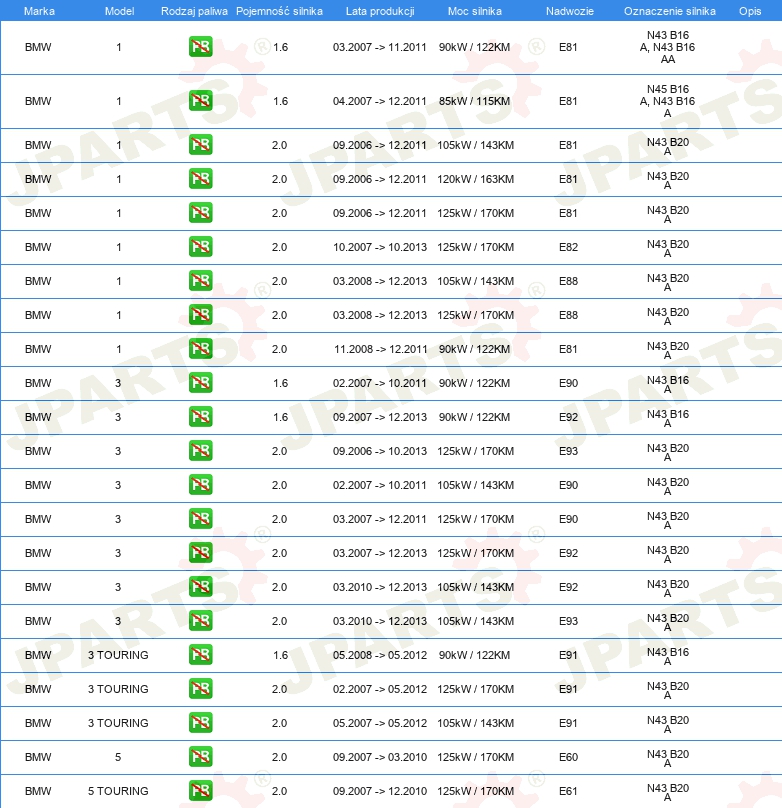This screenshot has height=808, width=782.
Task: Click fuel icon for 3 TOURING 1.6 row
Action: coord(200,655)
